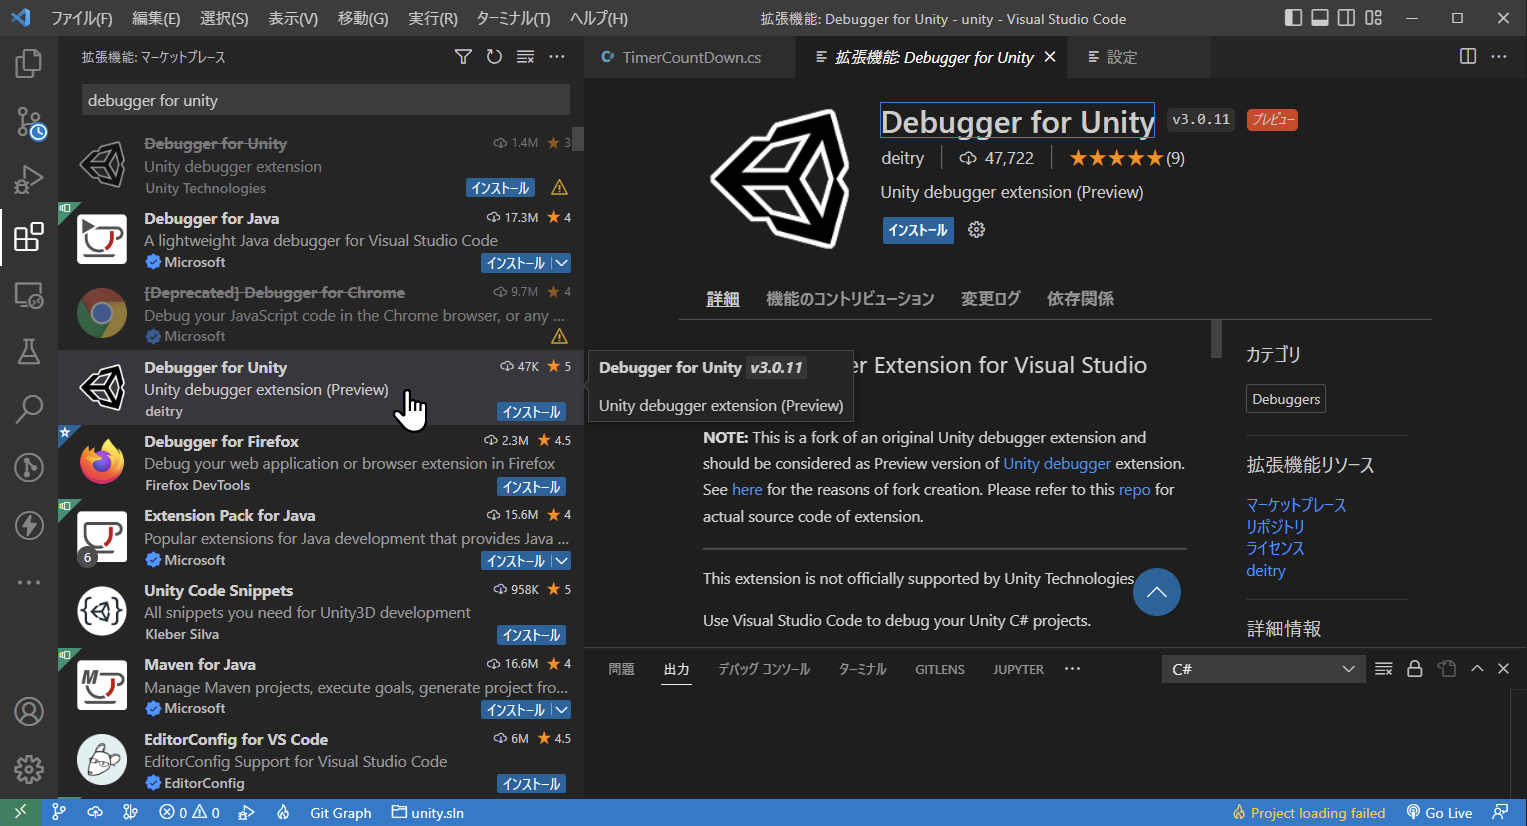Screen dimensions: 1527x826
Task: Open the C# output channel dropdown
Action: [x=1263, y=668]
